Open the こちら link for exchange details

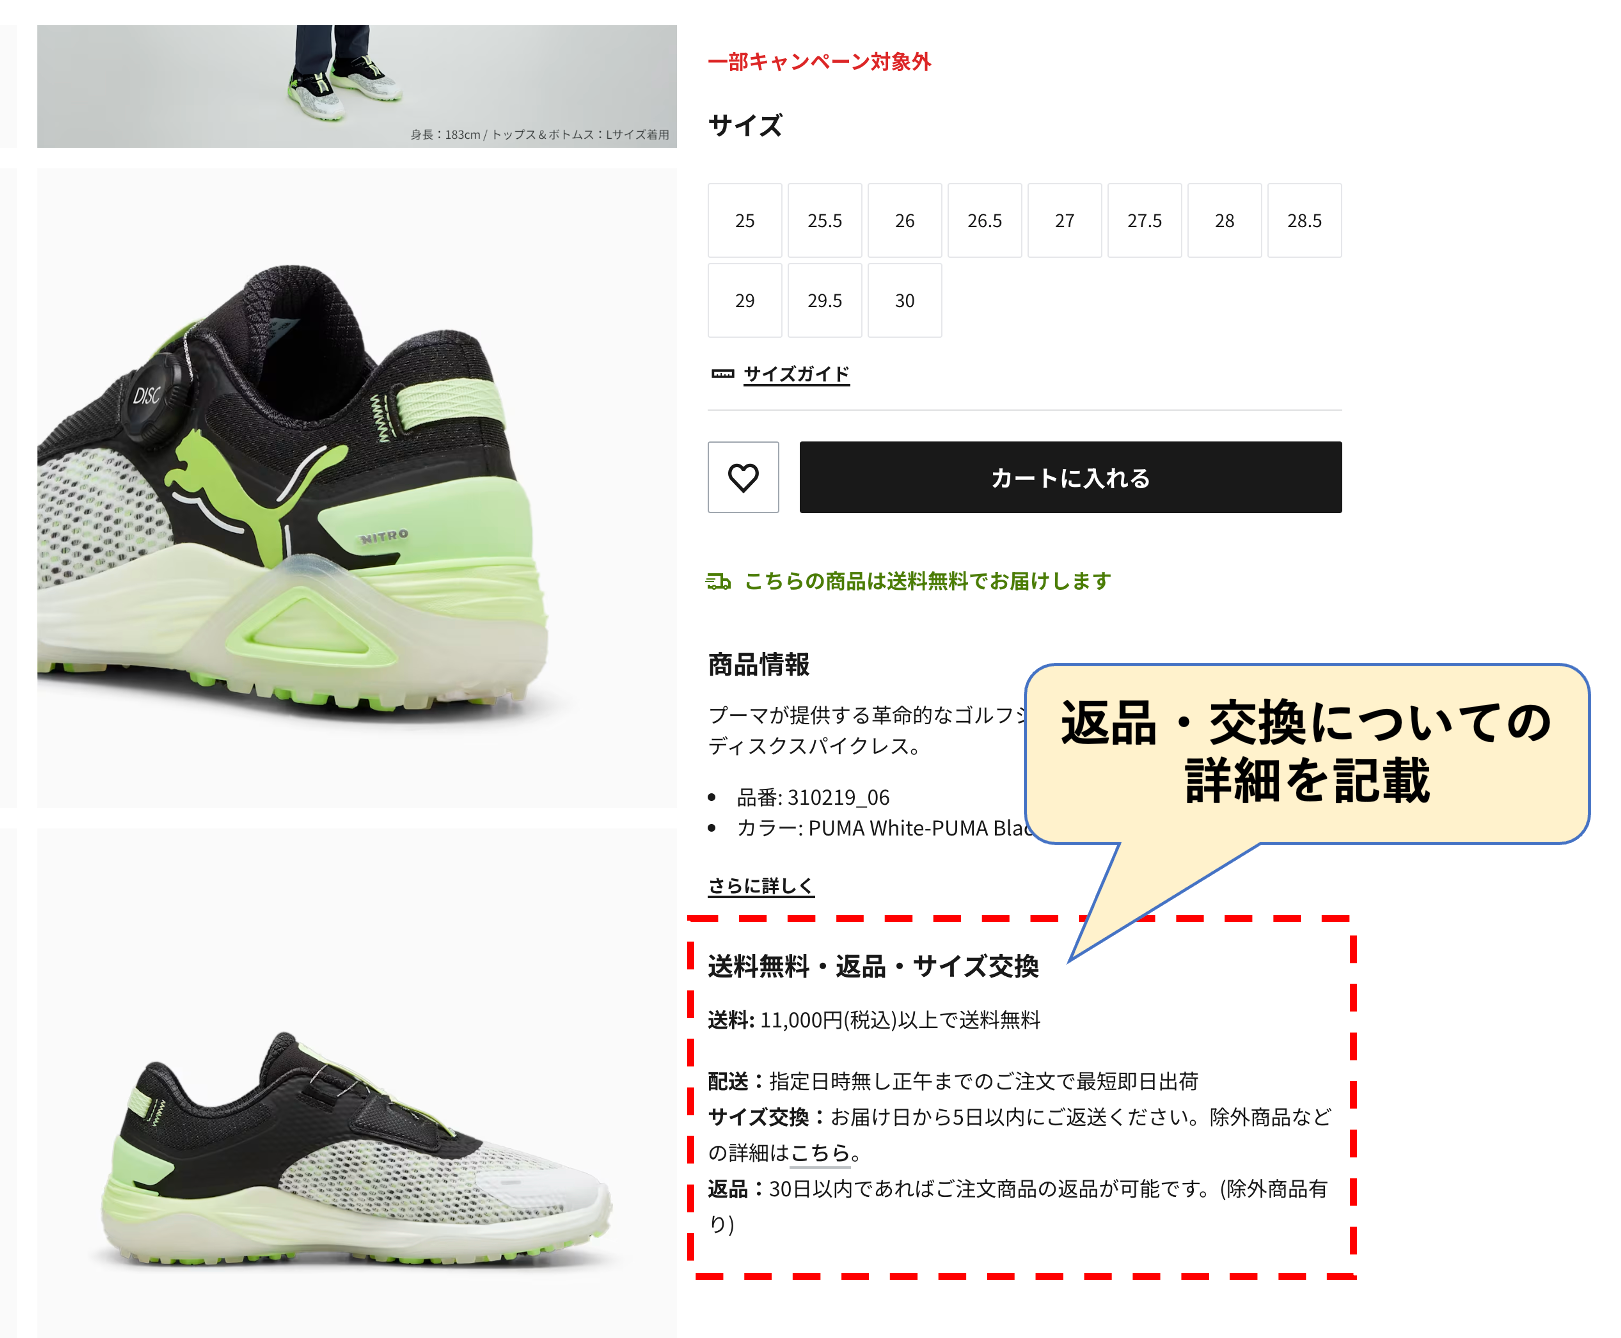tap(820, 1153)
